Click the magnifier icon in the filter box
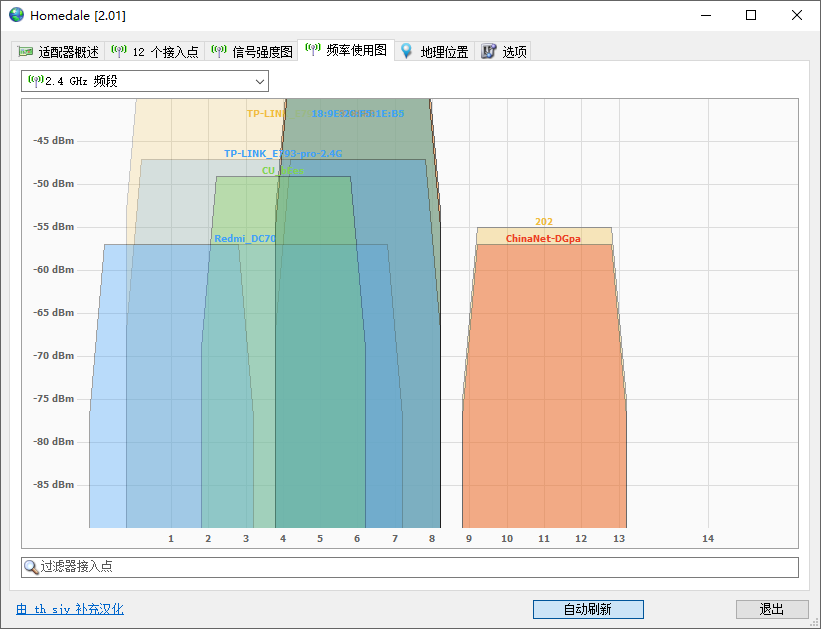The width and height of the screenshot is (821, 629). pyautogui.click(x=31, y=567)
